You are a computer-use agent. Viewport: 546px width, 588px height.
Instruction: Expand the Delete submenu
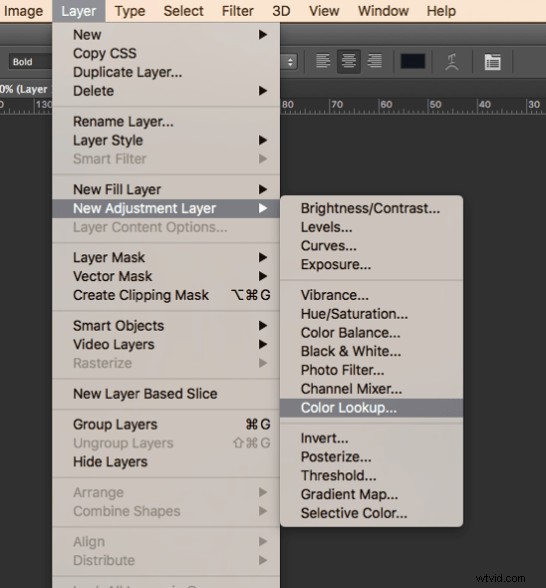(166, 91)
